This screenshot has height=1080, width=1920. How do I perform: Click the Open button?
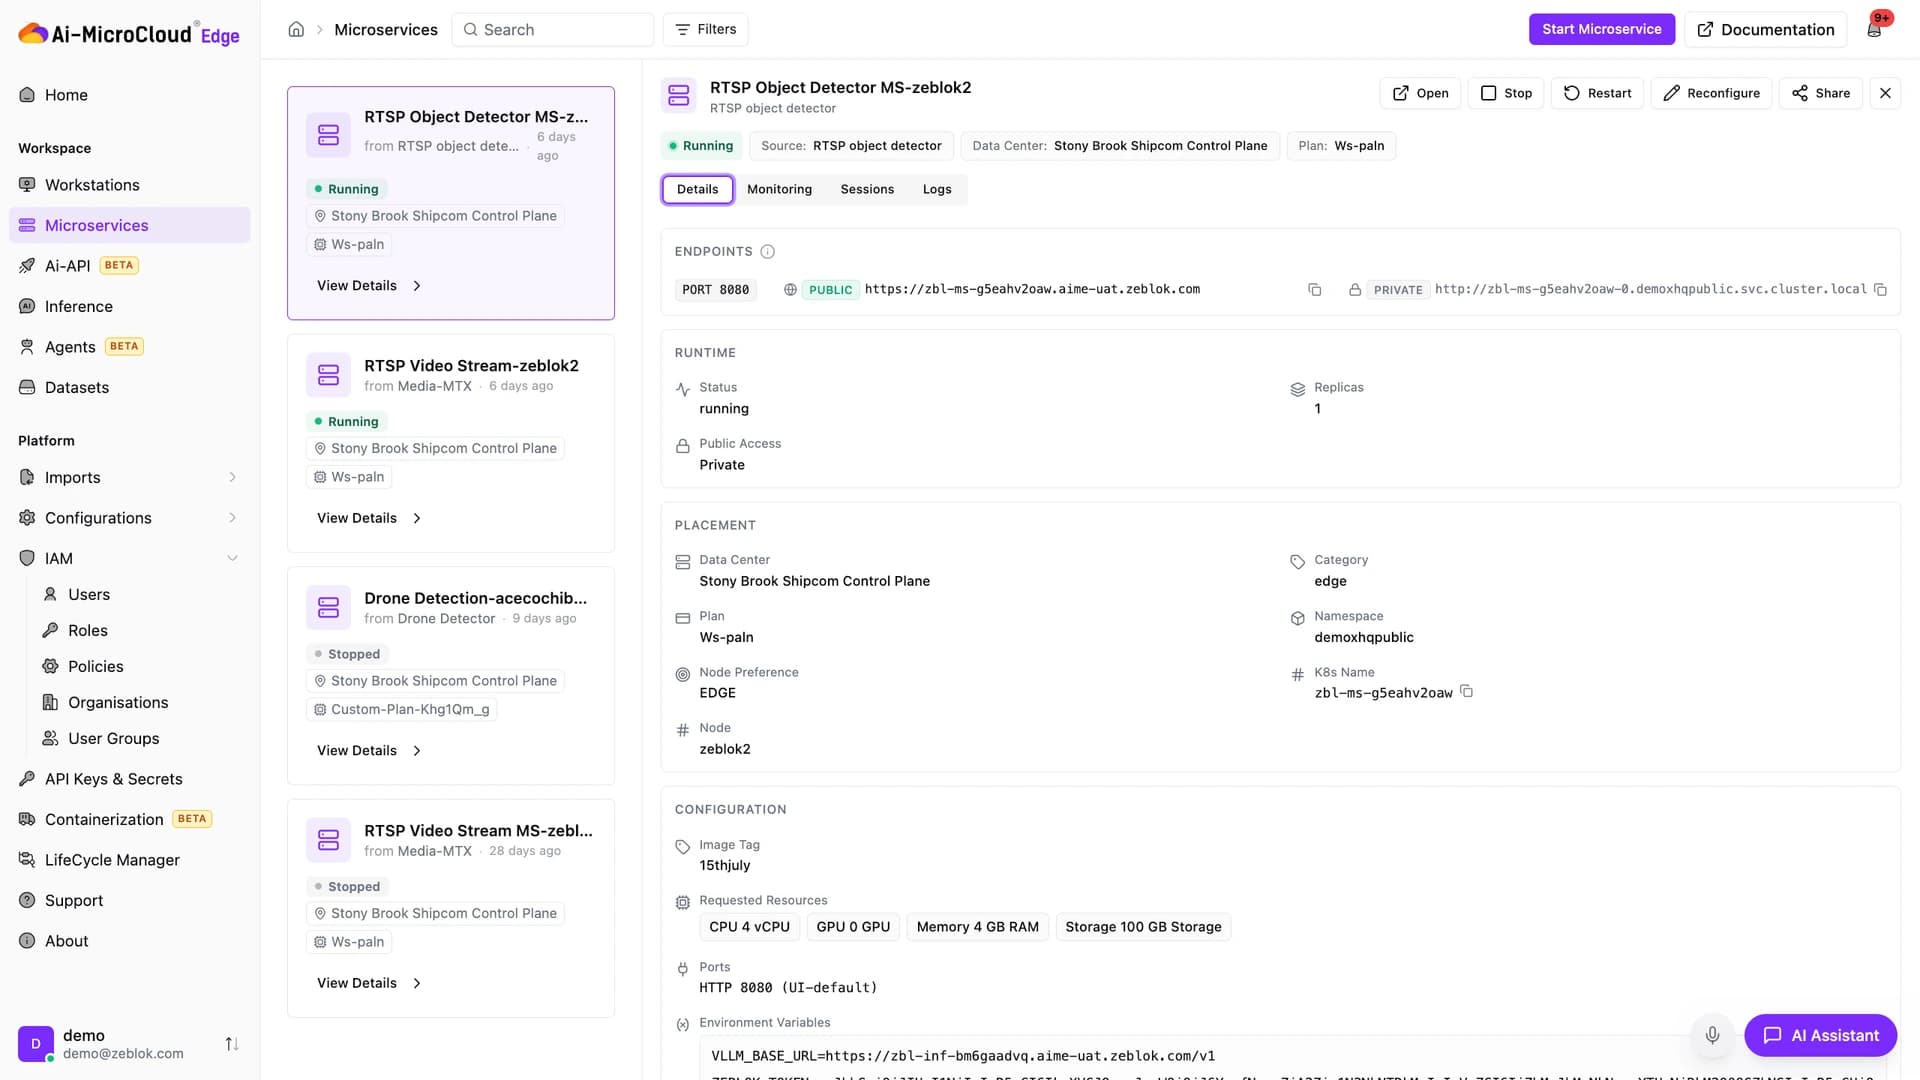1420,93
